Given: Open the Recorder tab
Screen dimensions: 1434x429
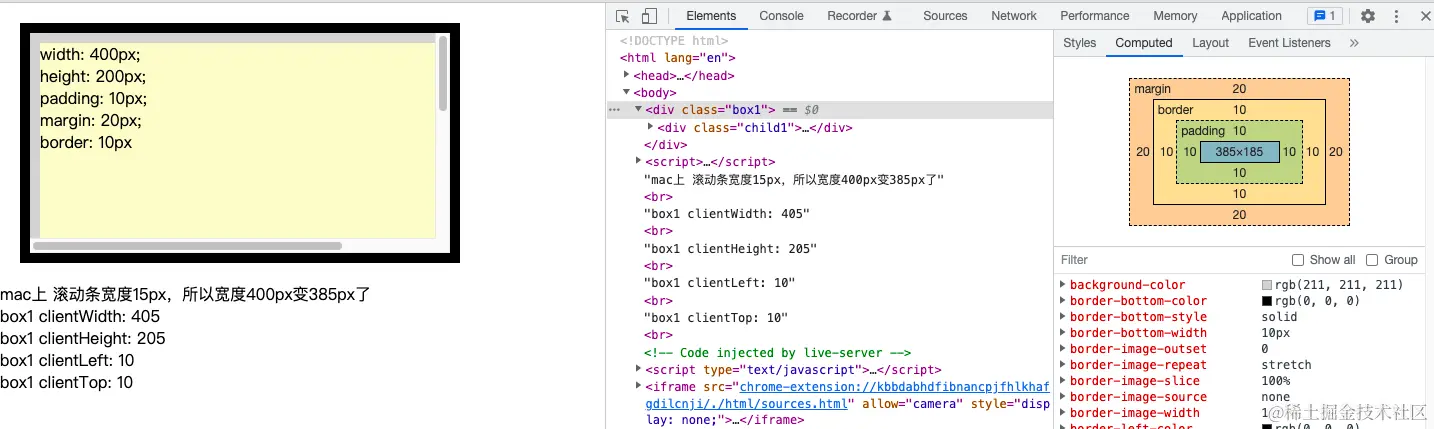Looking at the screenshot, I should [x=859, y=16].
